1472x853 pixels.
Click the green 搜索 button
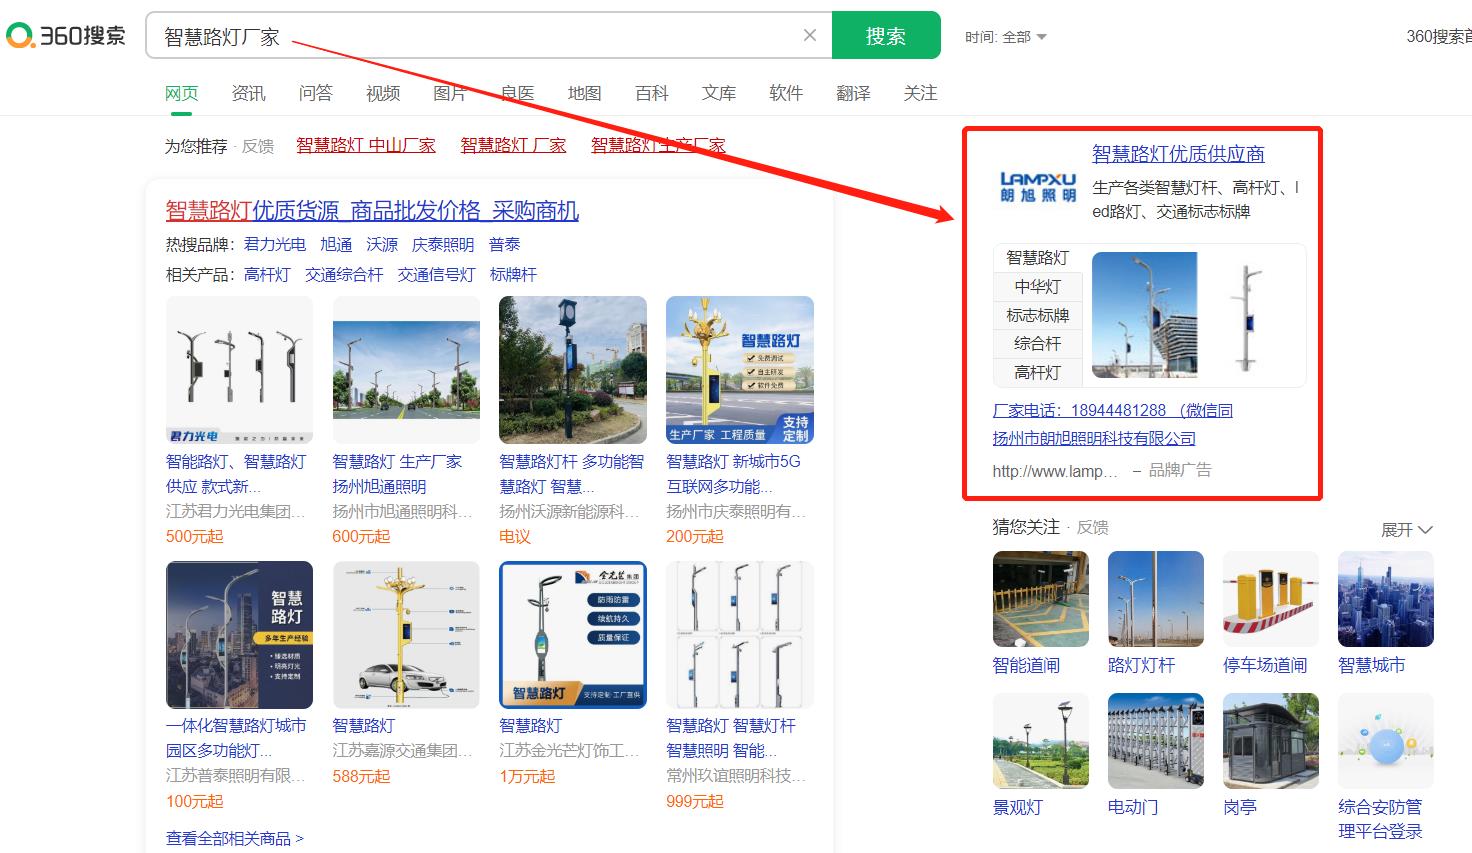(x=886, y=36)
